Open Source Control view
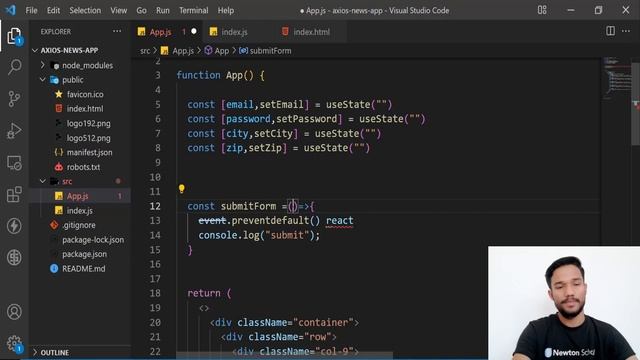 click(x=14, y=99)
